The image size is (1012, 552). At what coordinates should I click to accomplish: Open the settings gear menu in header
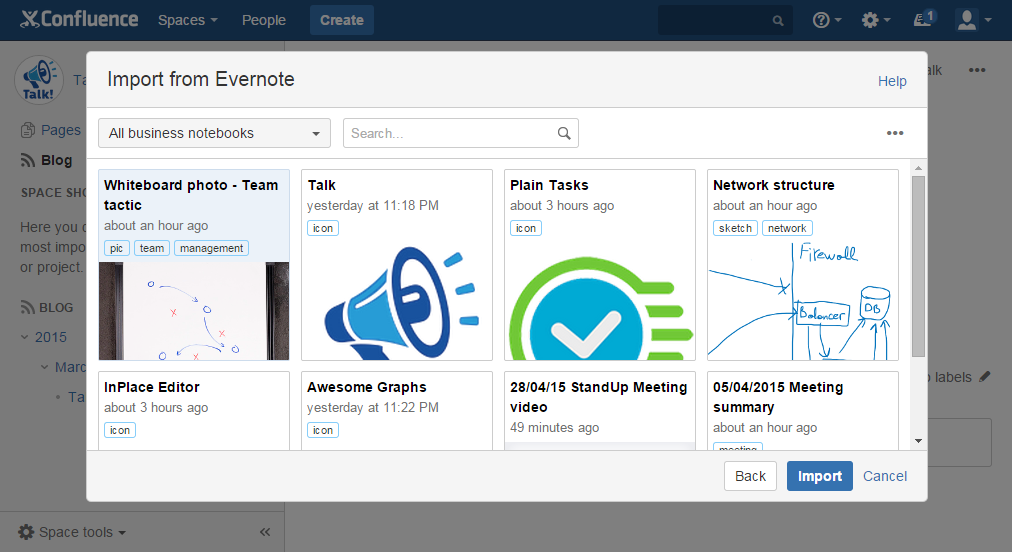point(870,20)
